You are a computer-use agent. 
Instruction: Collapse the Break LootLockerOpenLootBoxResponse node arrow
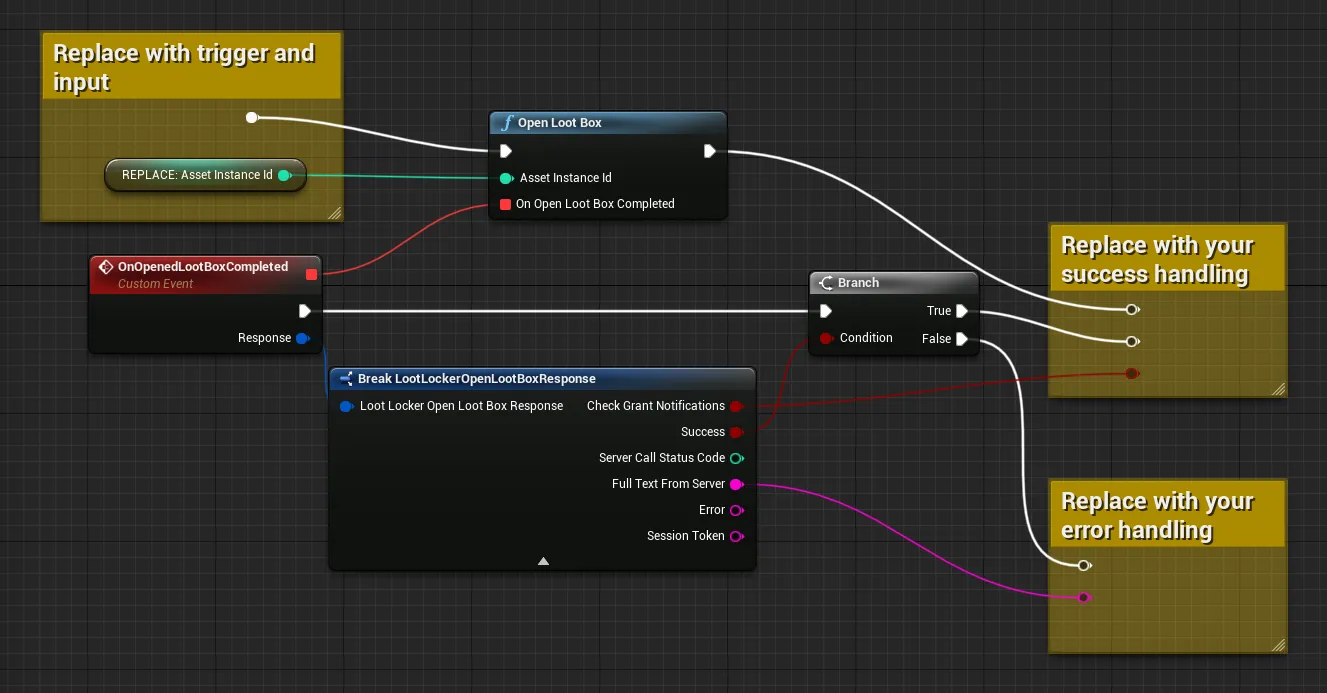pos(543,561)
